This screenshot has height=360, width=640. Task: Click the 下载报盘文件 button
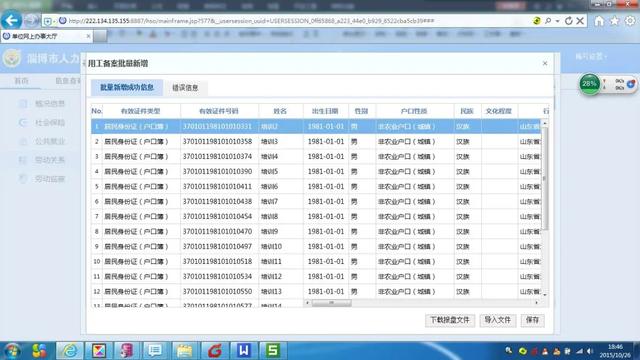tap(450, 320)
